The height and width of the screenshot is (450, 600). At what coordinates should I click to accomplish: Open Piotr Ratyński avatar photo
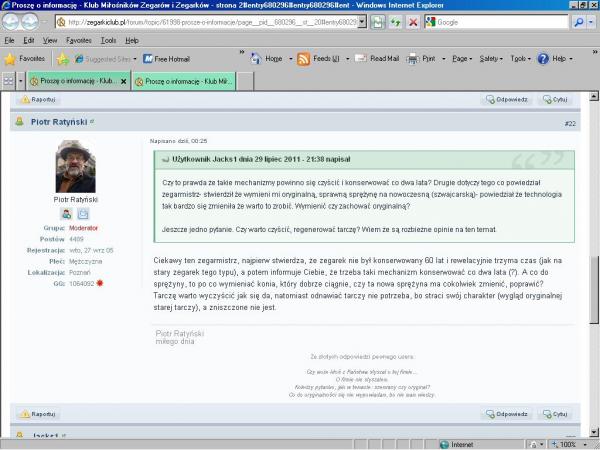75,166
